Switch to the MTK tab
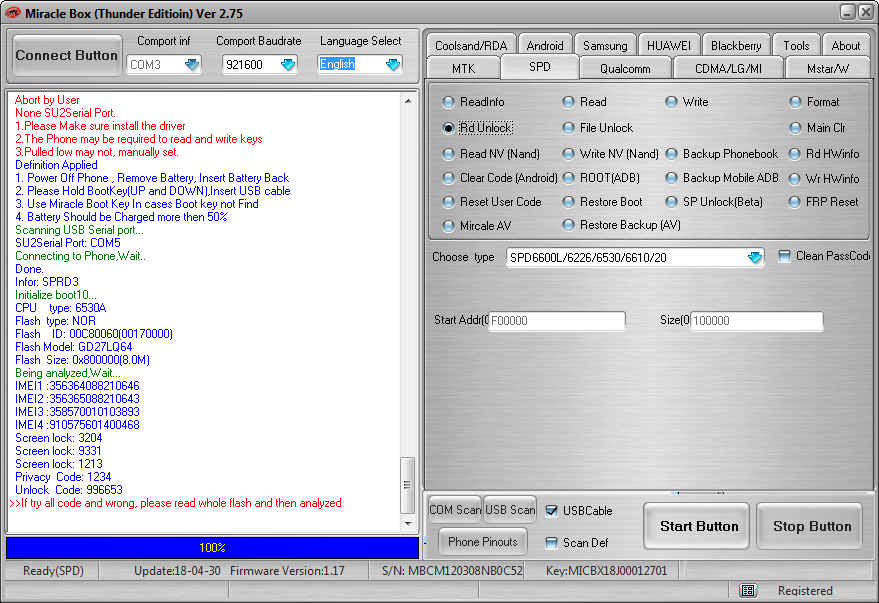This screenshot has height=603, width=879. (463, 68)
